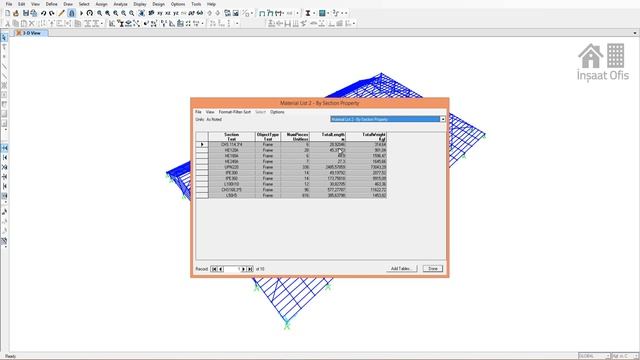640x360 pixels.
Task: Click the Rubber Band Zoom magnifier icon
Action: [x=99, y=13]
